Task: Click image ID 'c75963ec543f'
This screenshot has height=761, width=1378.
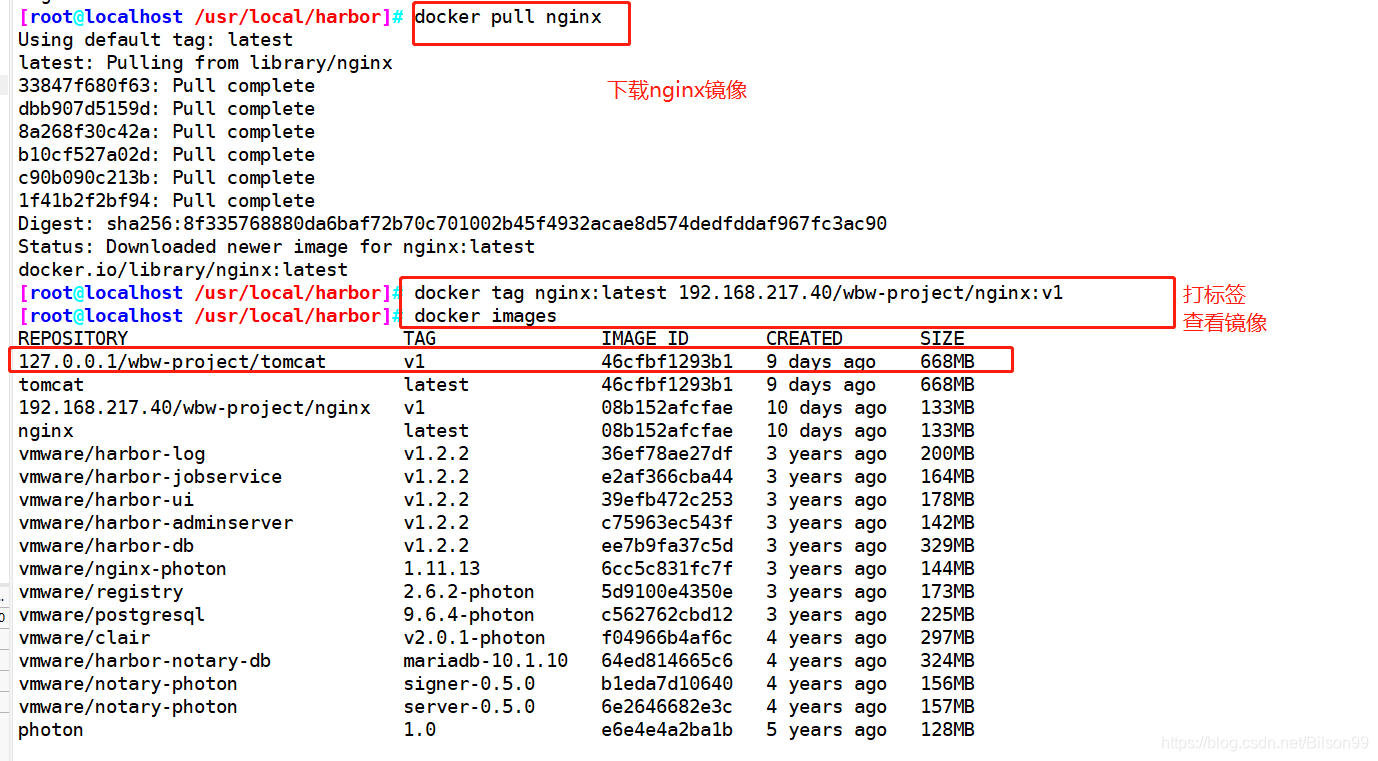Action: tap(667, 523)
